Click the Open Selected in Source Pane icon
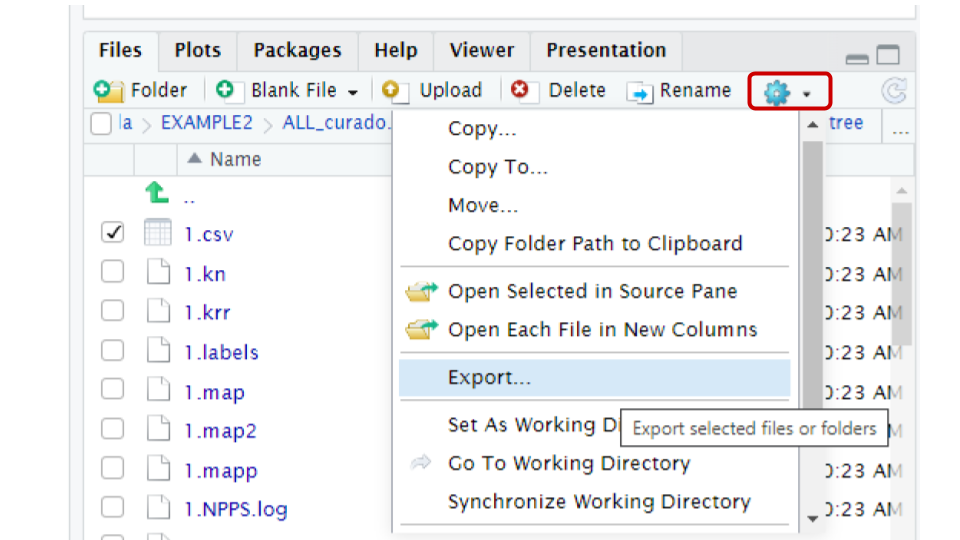 coord(422,291)
